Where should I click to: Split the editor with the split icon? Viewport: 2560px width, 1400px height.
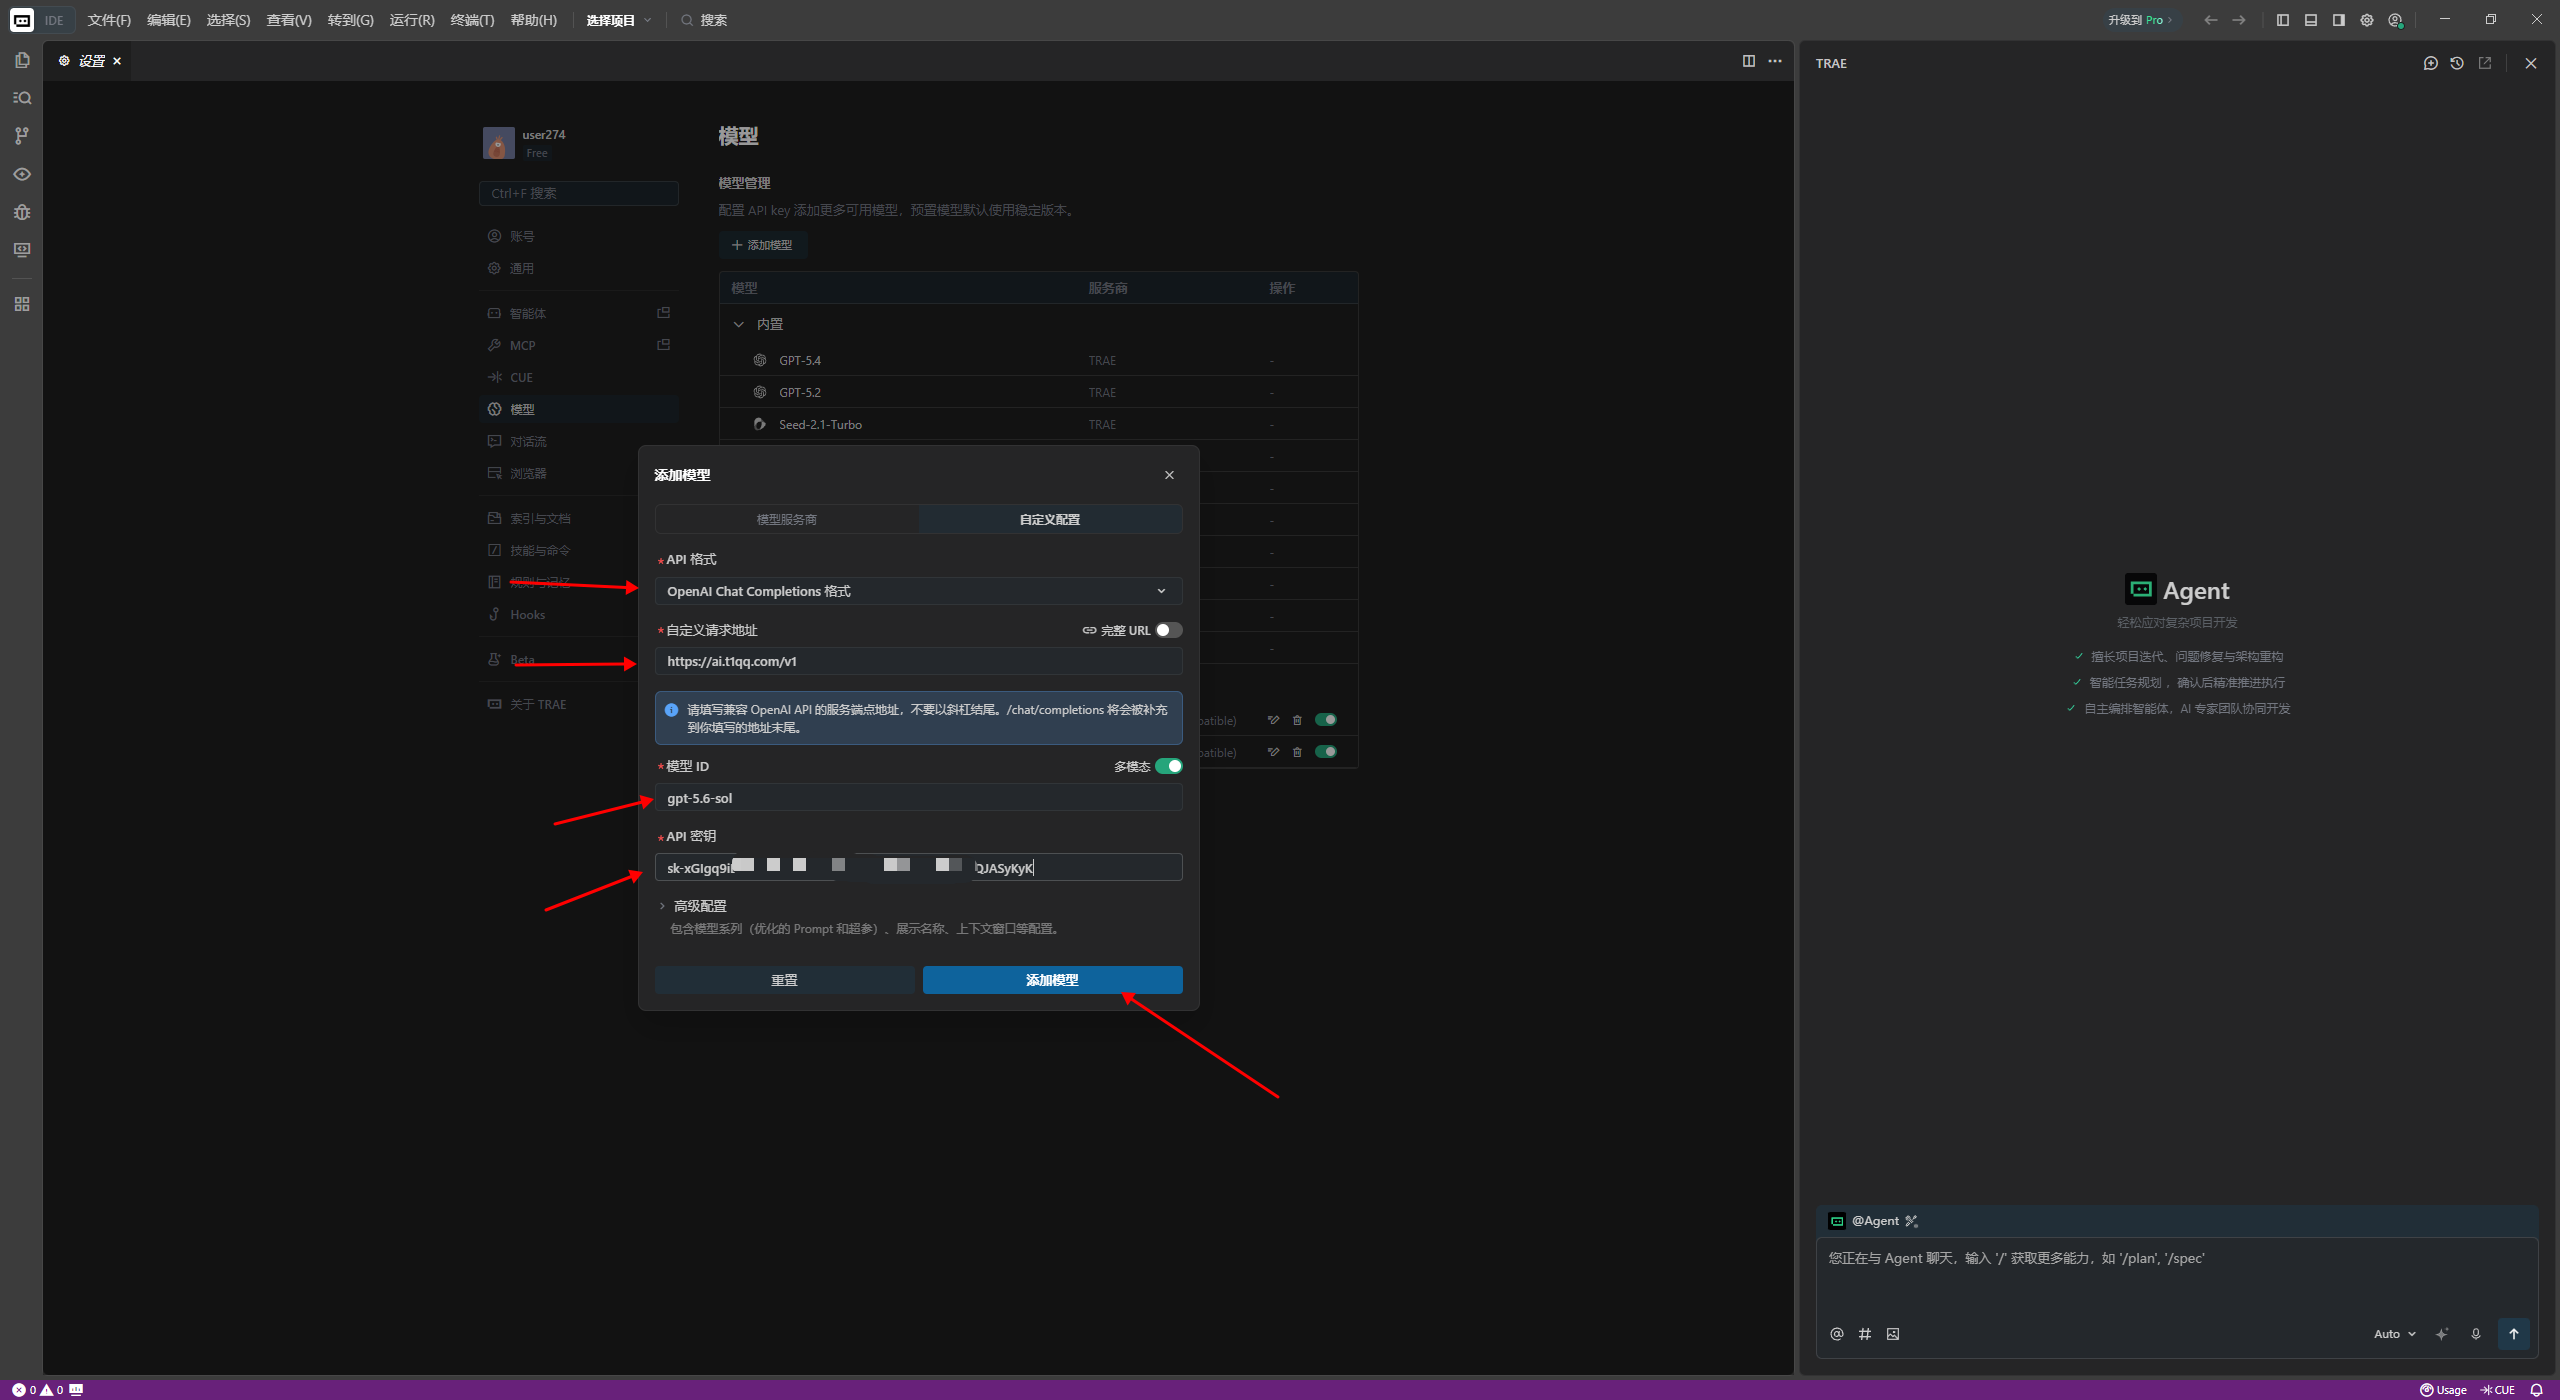[x=1749, y=61]
